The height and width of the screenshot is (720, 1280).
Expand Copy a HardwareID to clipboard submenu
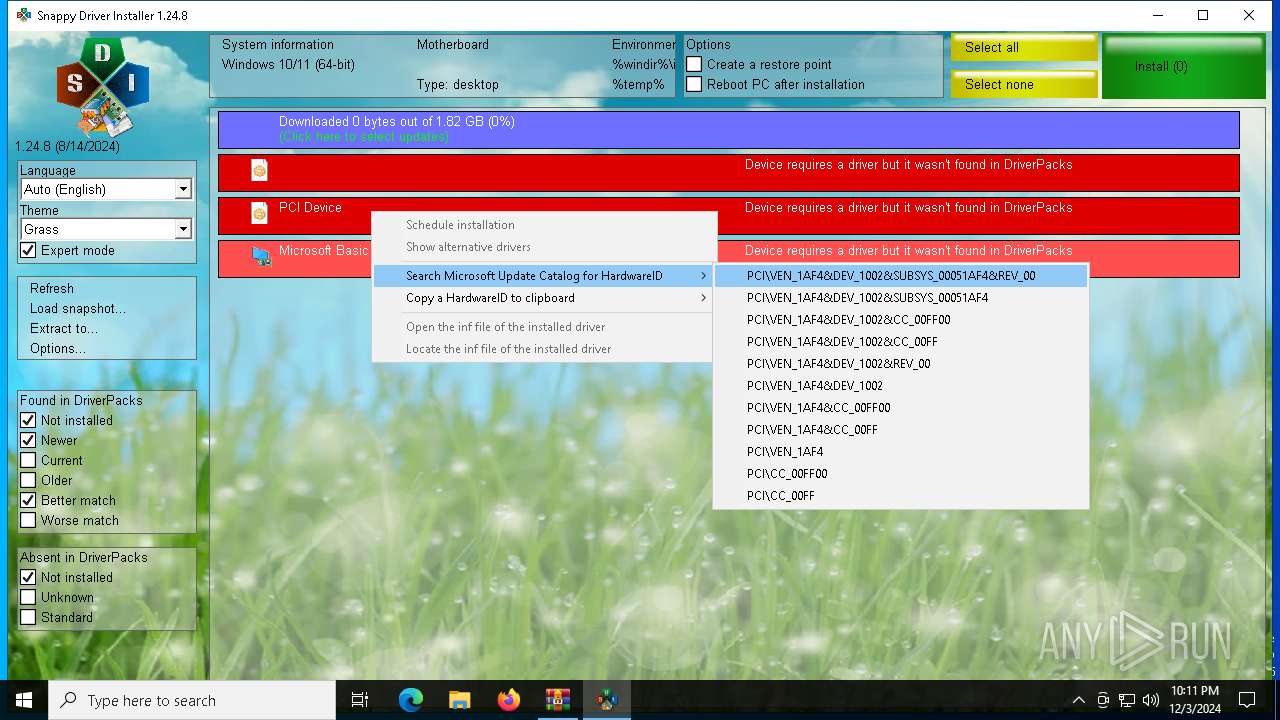click(x=543, y=298)
